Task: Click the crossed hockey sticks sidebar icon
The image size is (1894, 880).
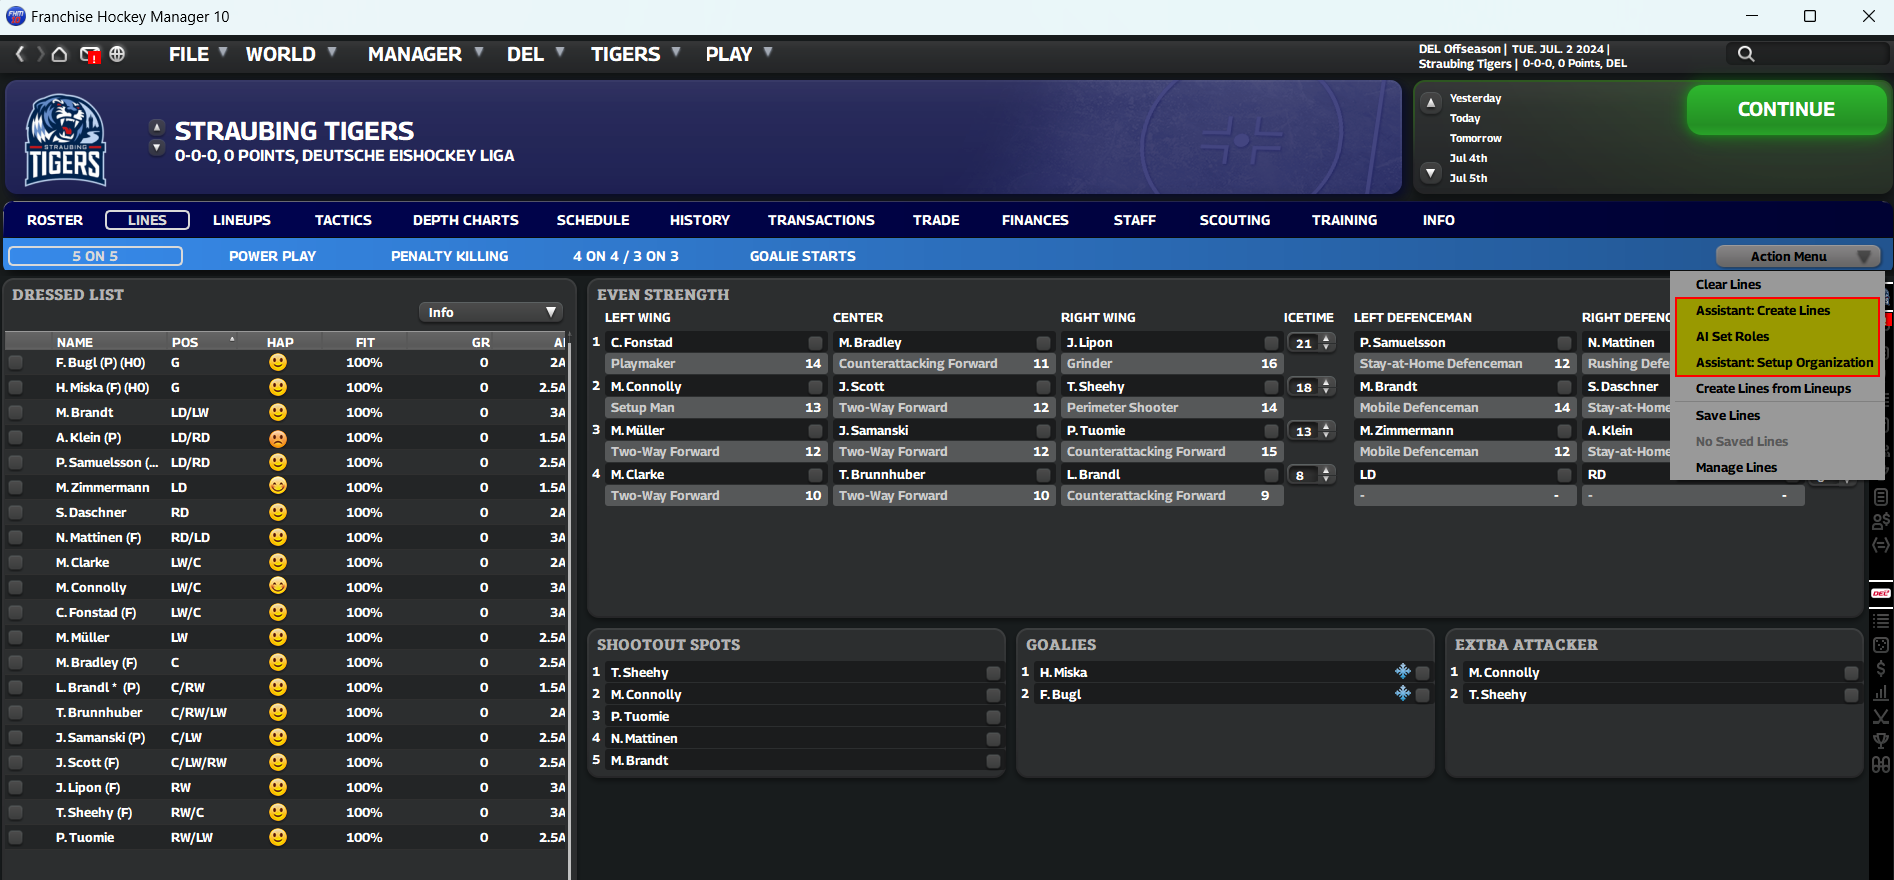Action: (x=1881, y=716)
